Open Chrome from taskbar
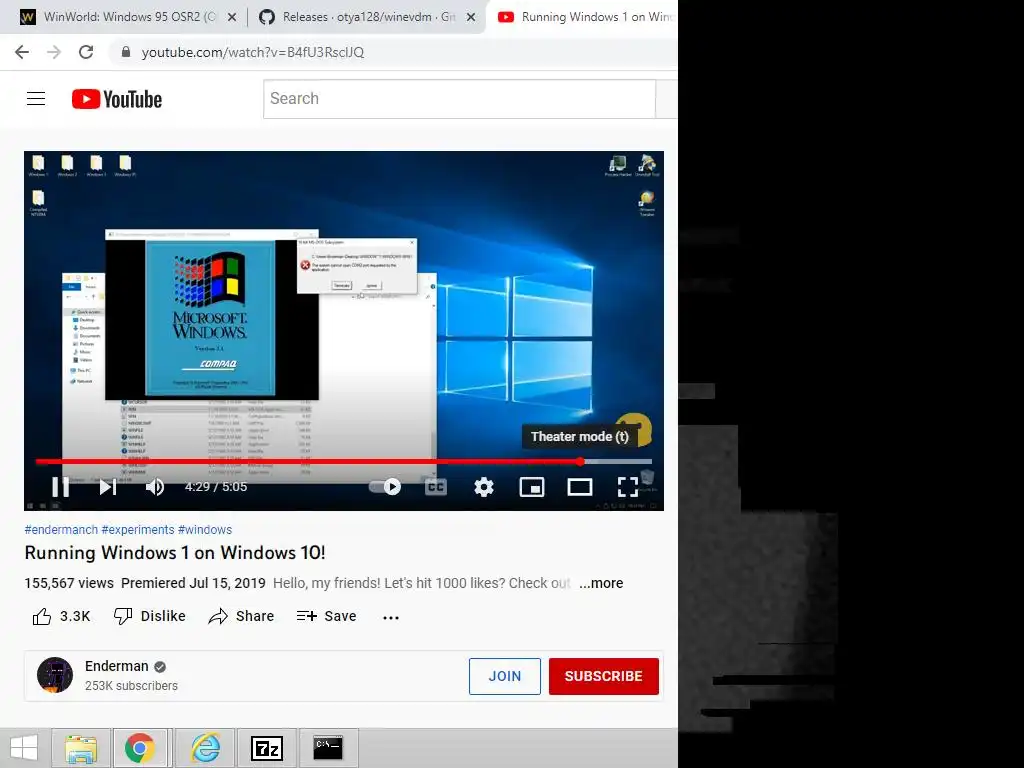Screen dimensions: 1024x768 pos(140,748)
